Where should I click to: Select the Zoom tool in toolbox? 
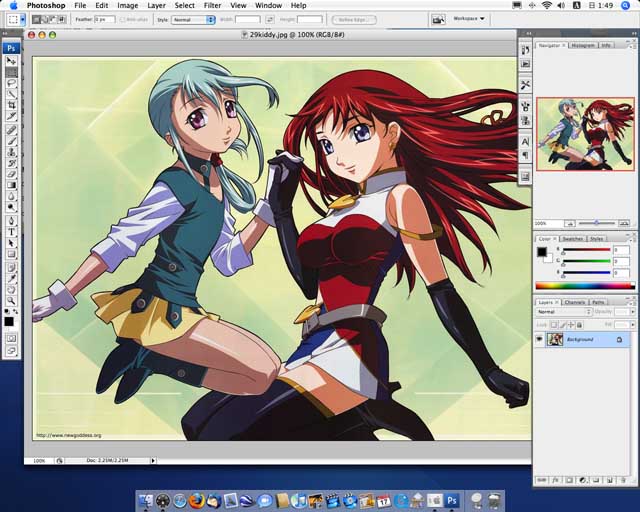pyautogui.click(x=11, y=301)
